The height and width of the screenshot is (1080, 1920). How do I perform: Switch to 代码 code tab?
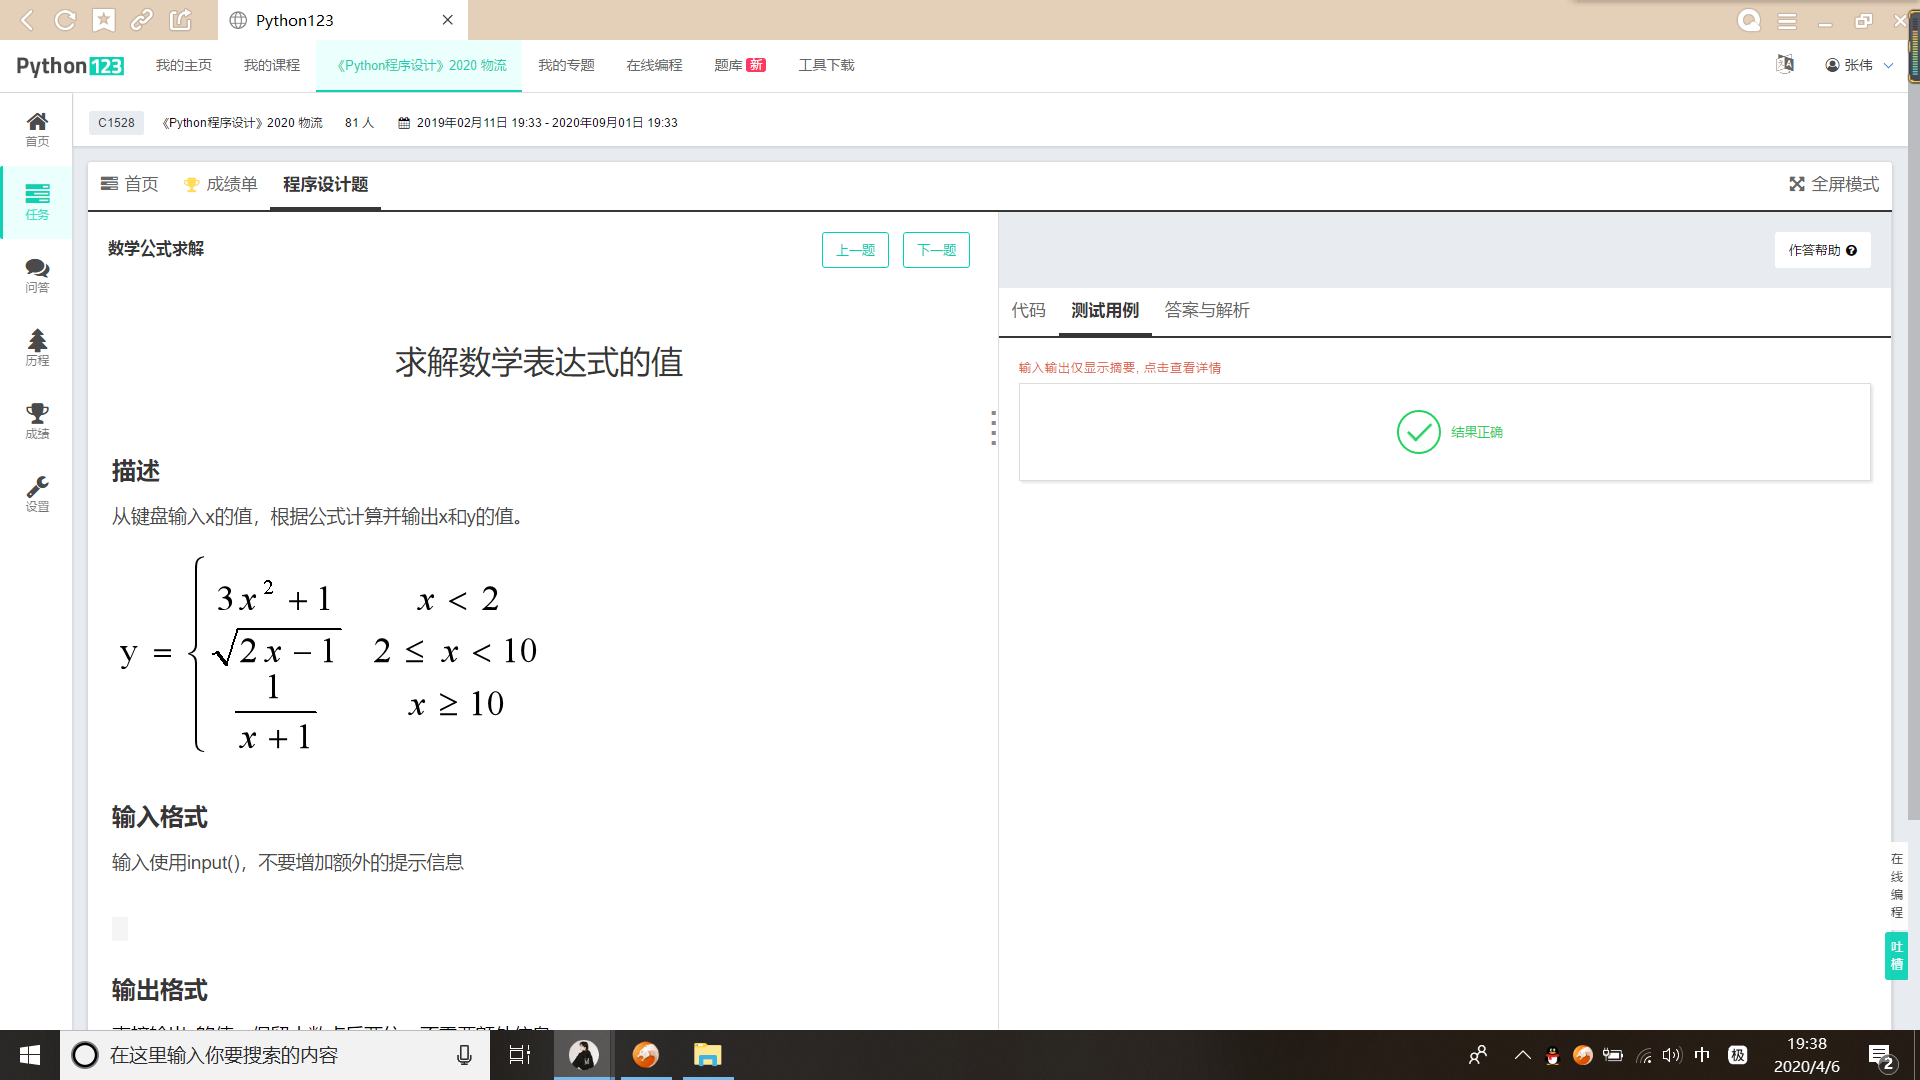tap(1028, 310)
